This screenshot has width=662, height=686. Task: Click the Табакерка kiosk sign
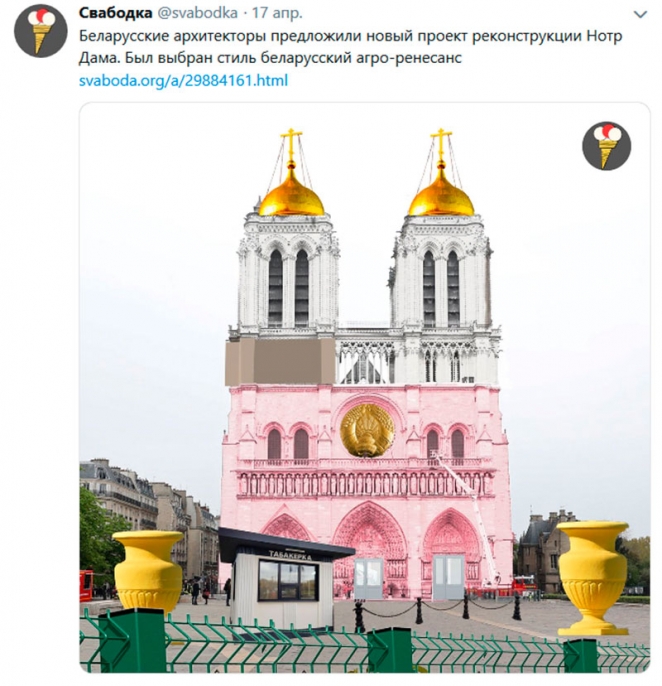(290, 555)
